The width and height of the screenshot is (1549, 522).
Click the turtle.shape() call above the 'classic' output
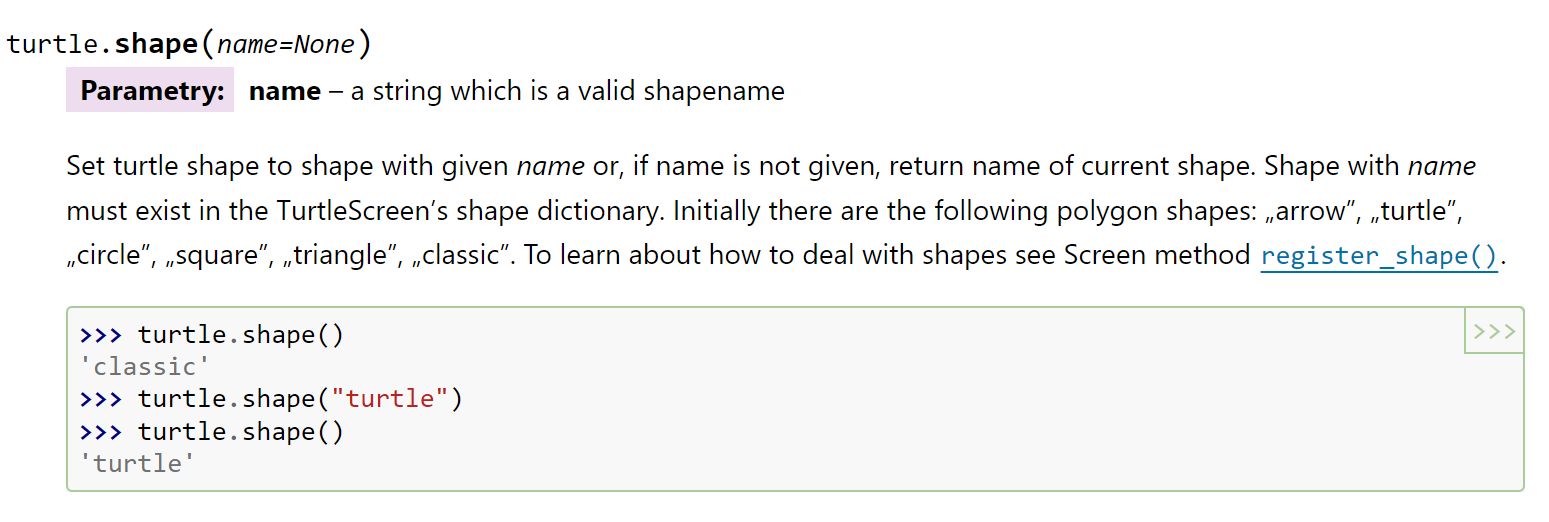[241, 334]
